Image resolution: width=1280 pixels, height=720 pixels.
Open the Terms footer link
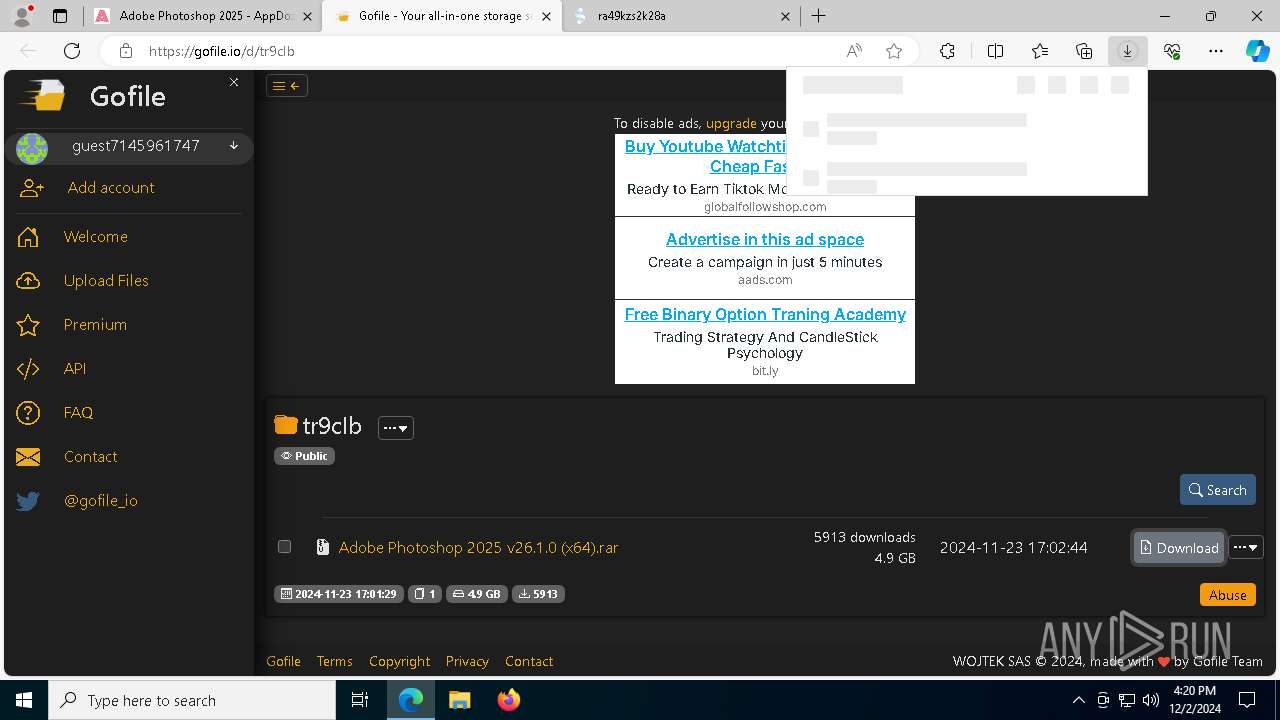click(x=334, y=661)
